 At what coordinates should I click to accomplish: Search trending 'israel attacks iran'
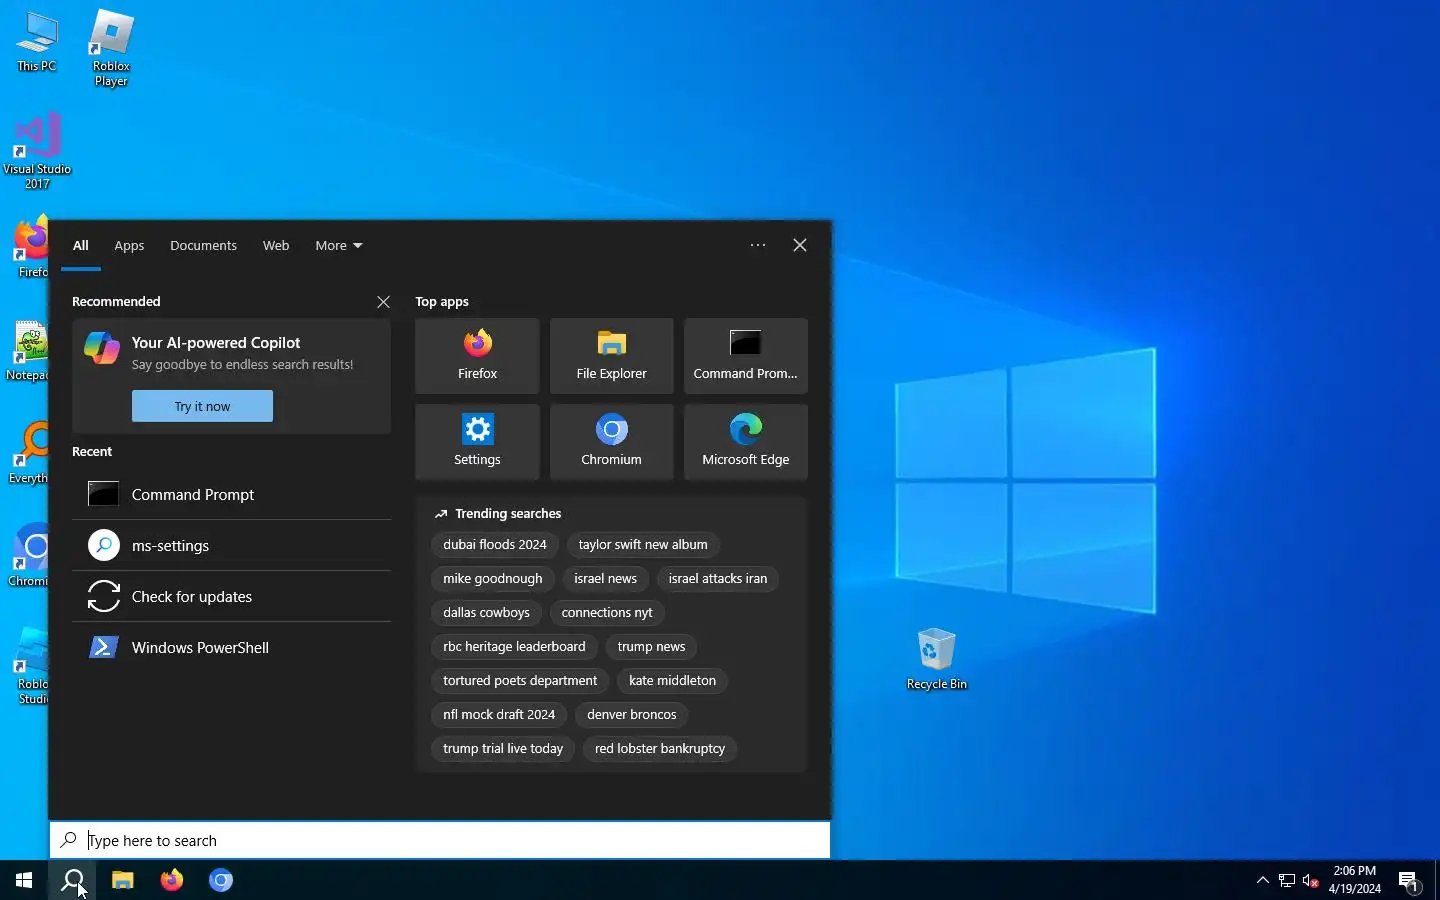coord(718,579)
